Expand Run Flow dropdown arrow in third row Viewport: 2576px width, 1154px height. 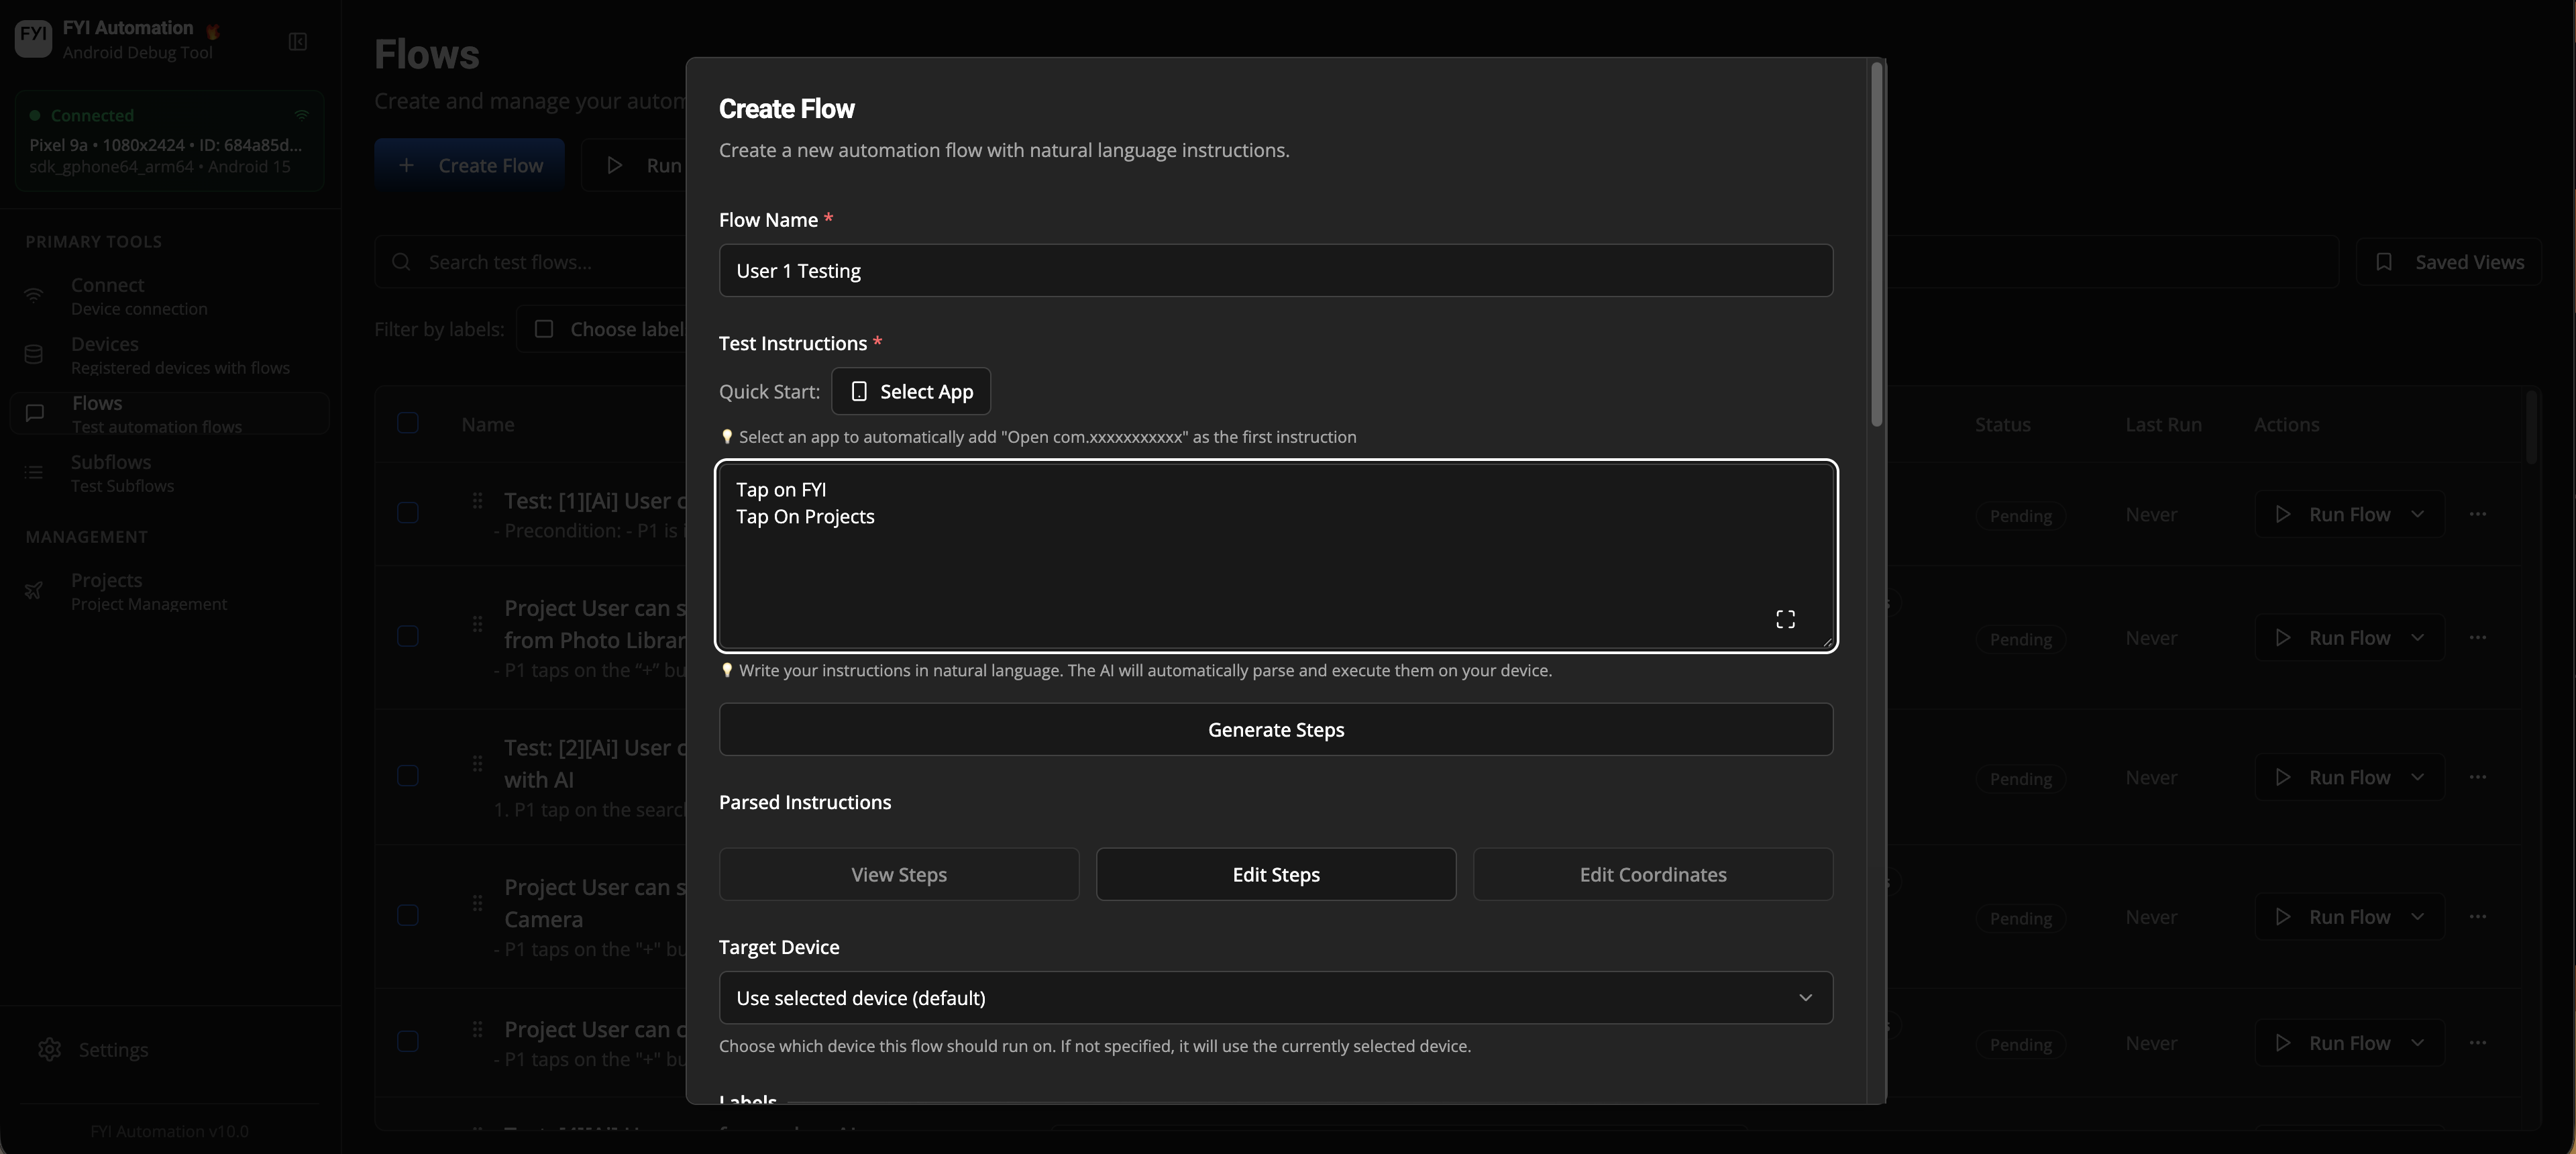pyautogui.click(x=2417, y=777)
